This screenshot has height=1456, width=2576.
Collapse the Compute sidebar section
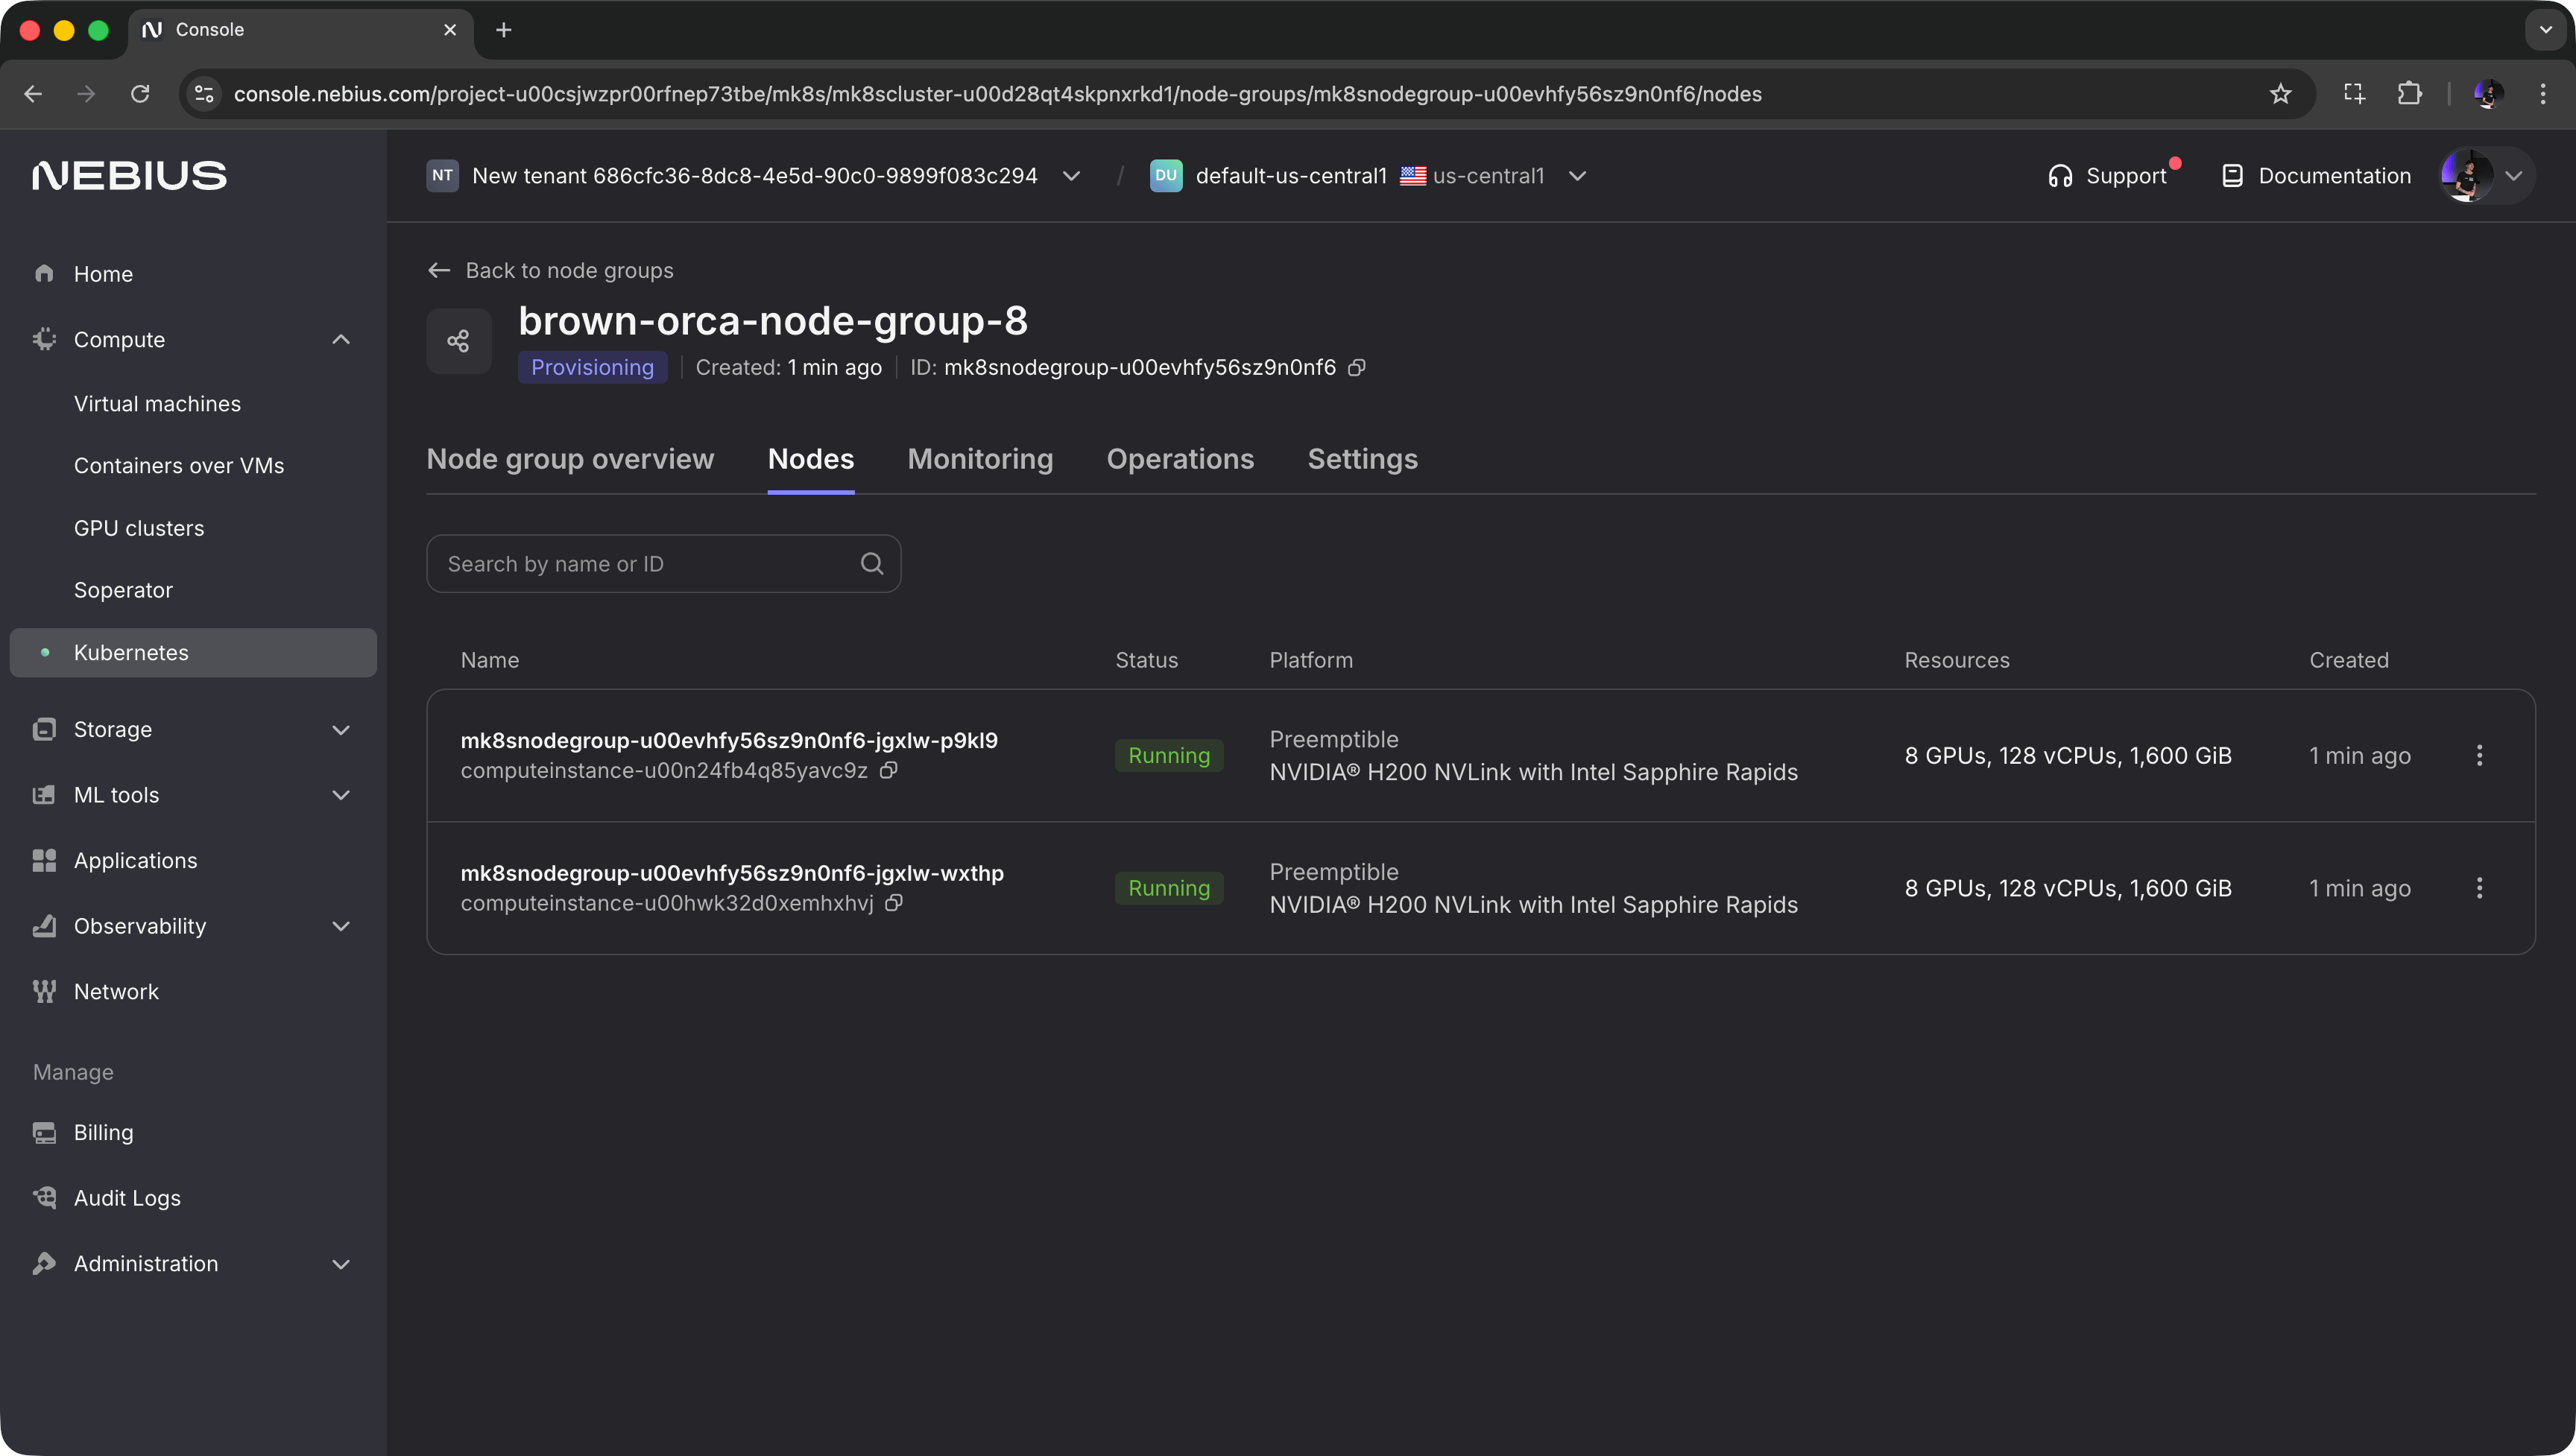coord(341,340)
